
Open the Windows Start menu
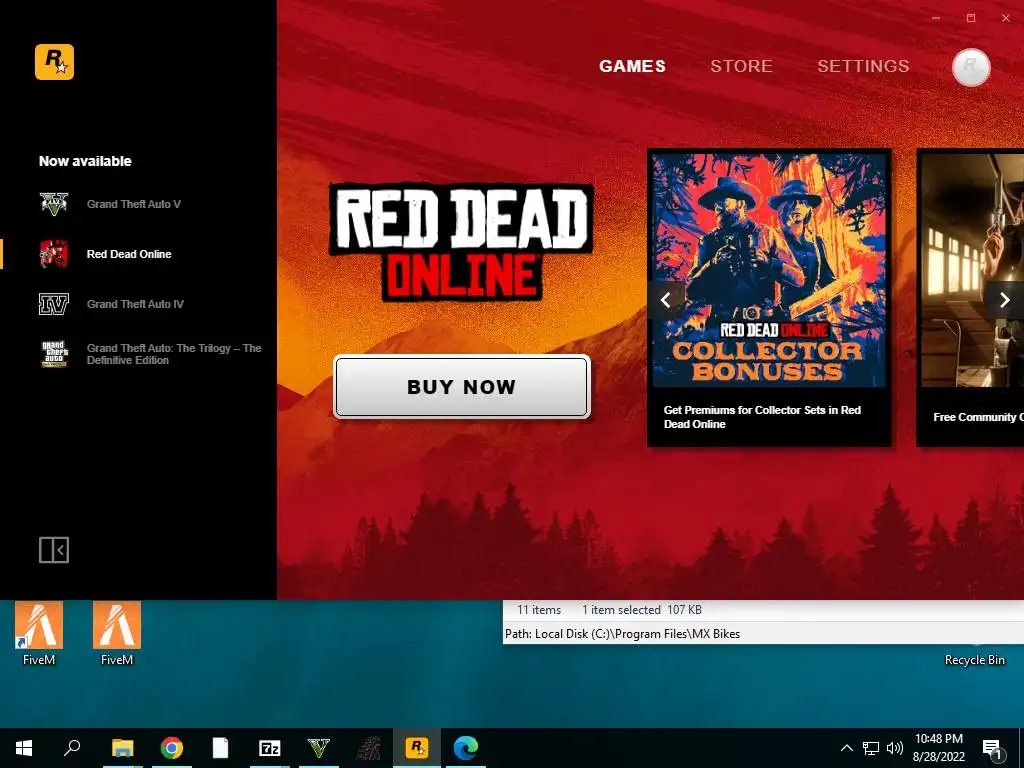[24, 748]
